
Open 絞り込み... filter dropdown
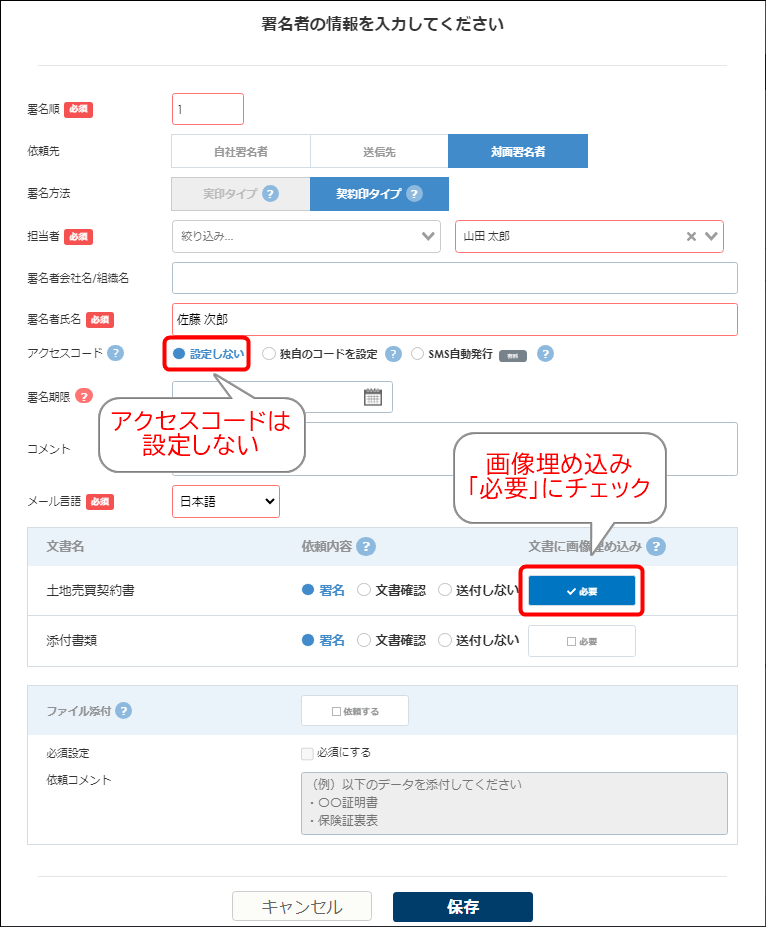point(306,236)
